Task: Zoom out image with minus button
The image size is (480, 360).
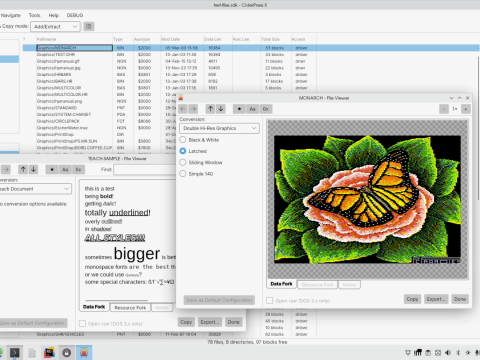Action: [444, 109]
